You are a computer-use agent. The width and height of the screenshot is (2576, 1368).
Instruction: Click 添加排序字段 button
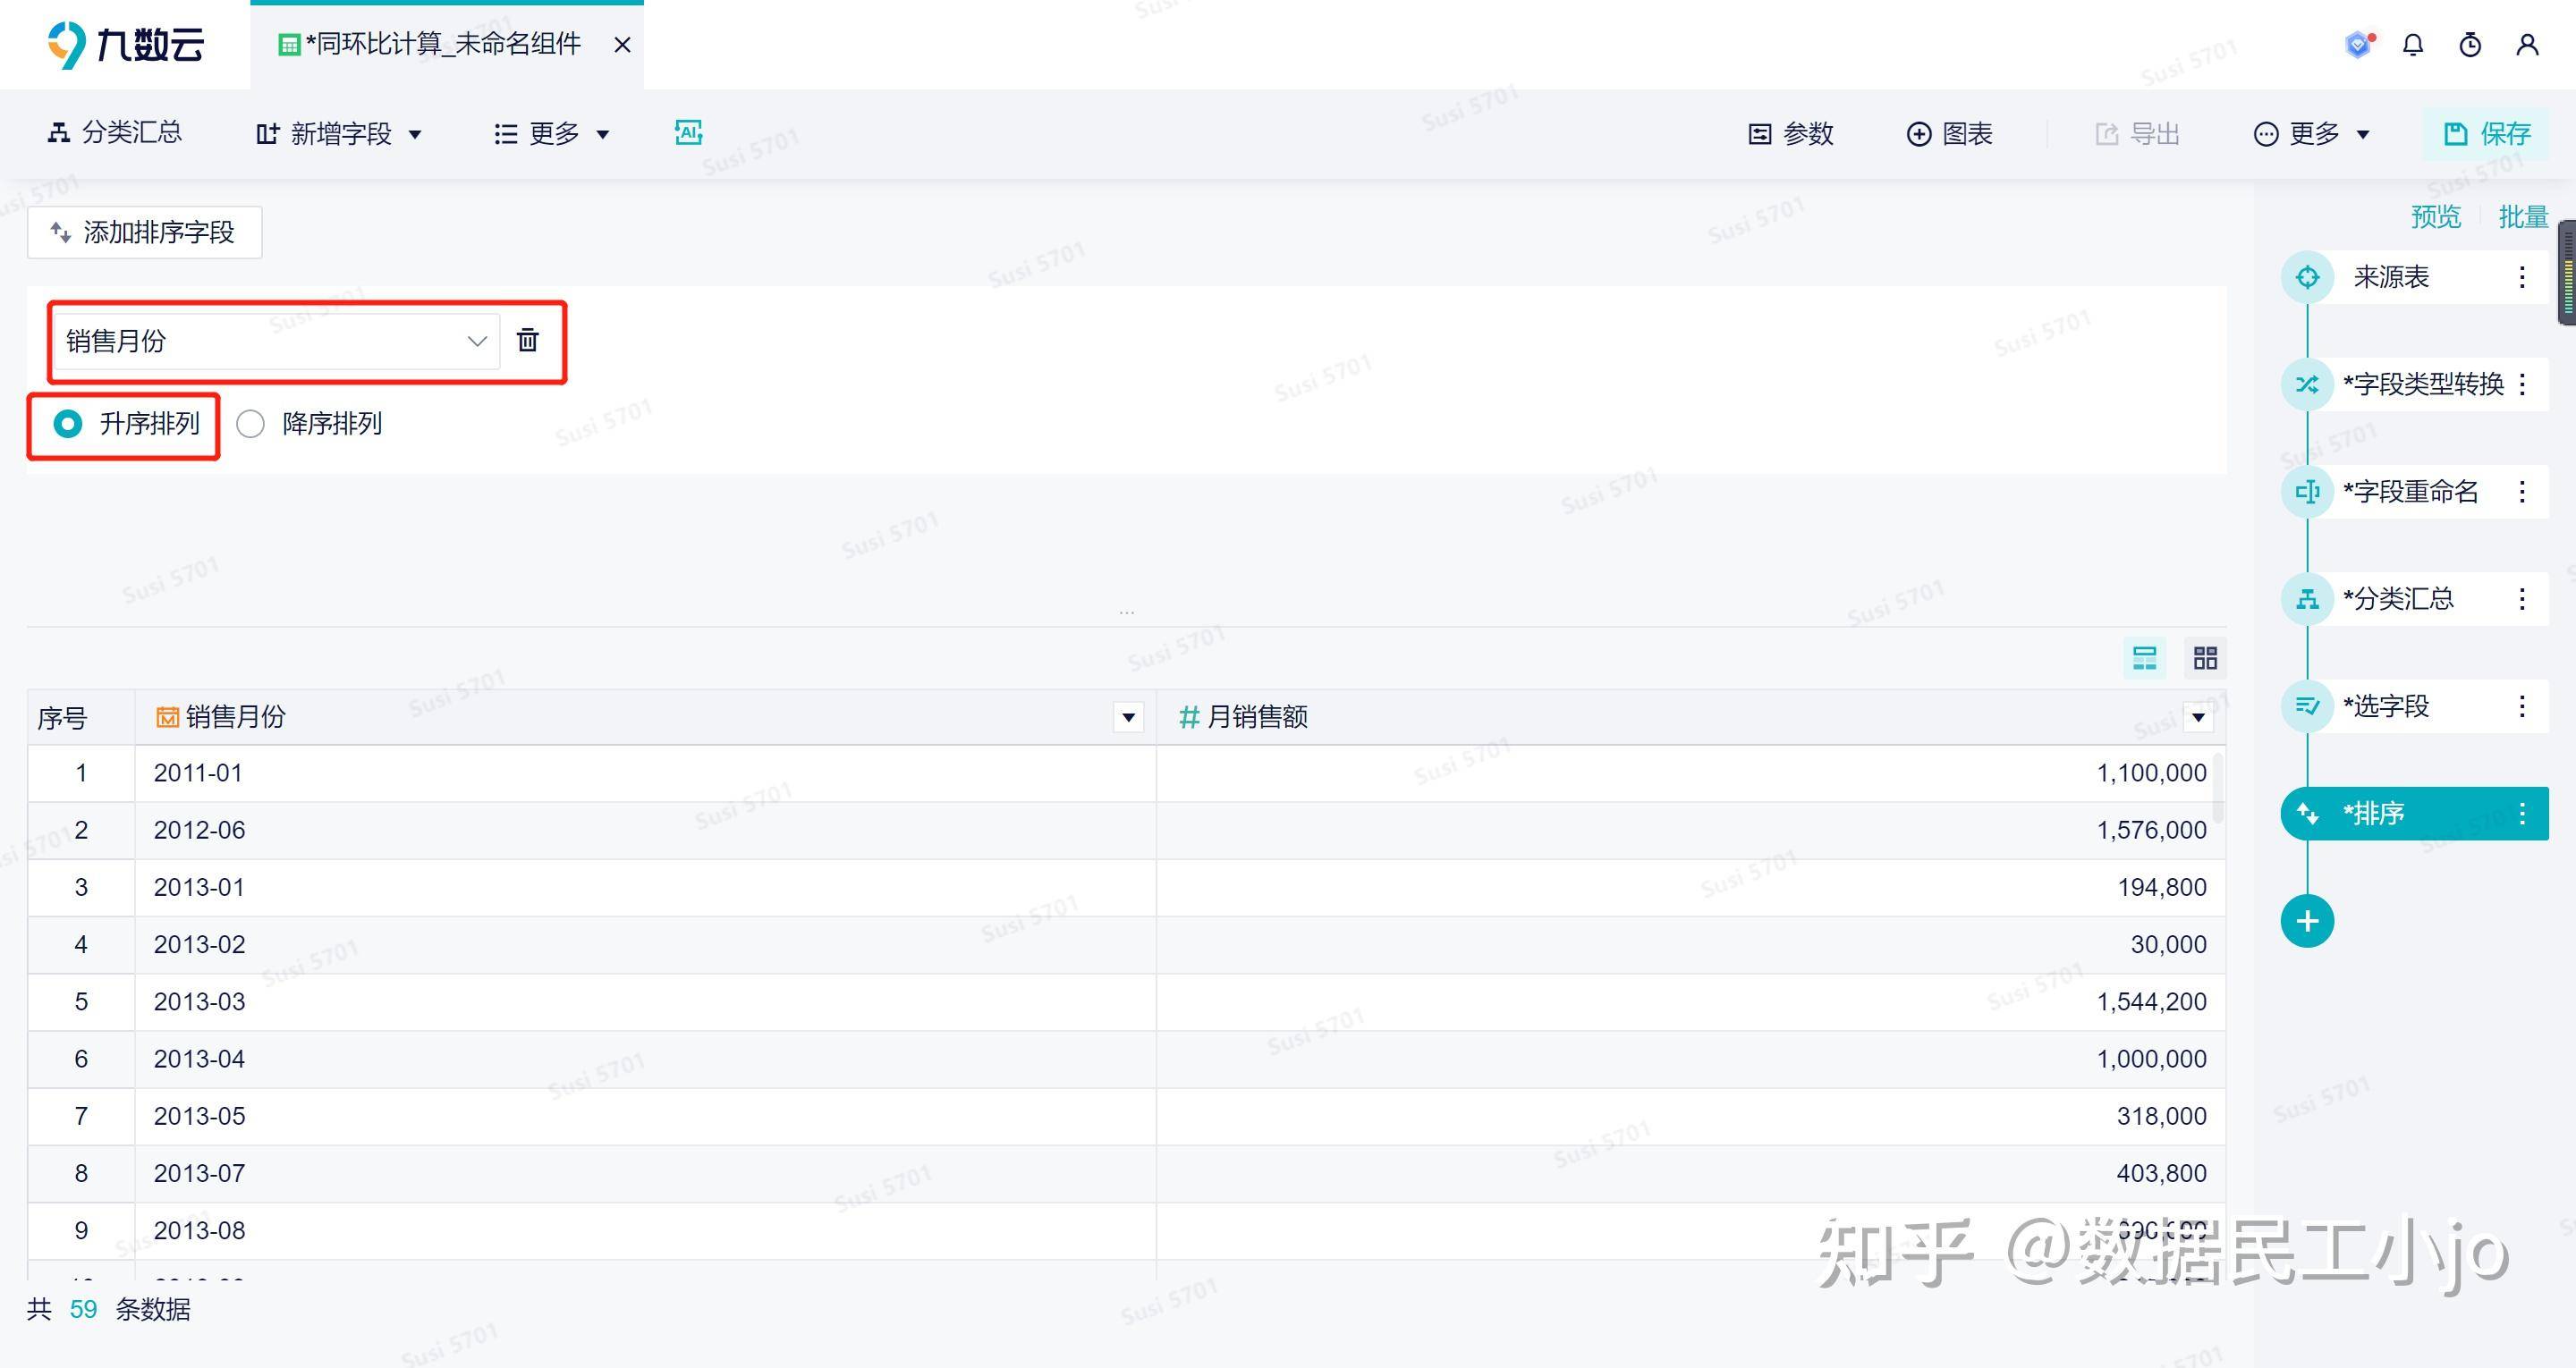(x=145, y=233)
